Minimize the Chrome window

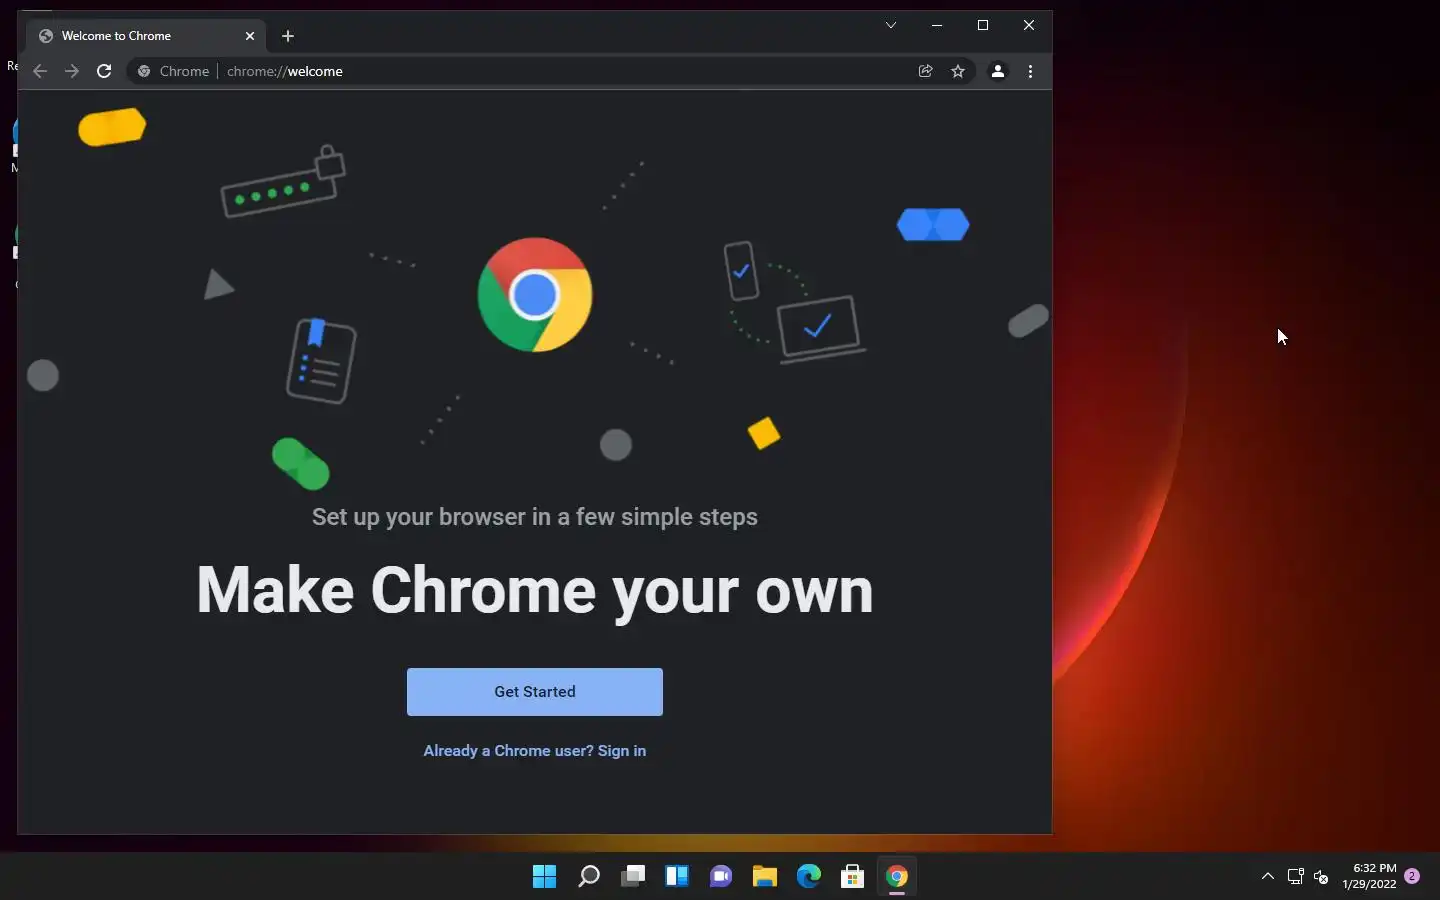(937, 25)
